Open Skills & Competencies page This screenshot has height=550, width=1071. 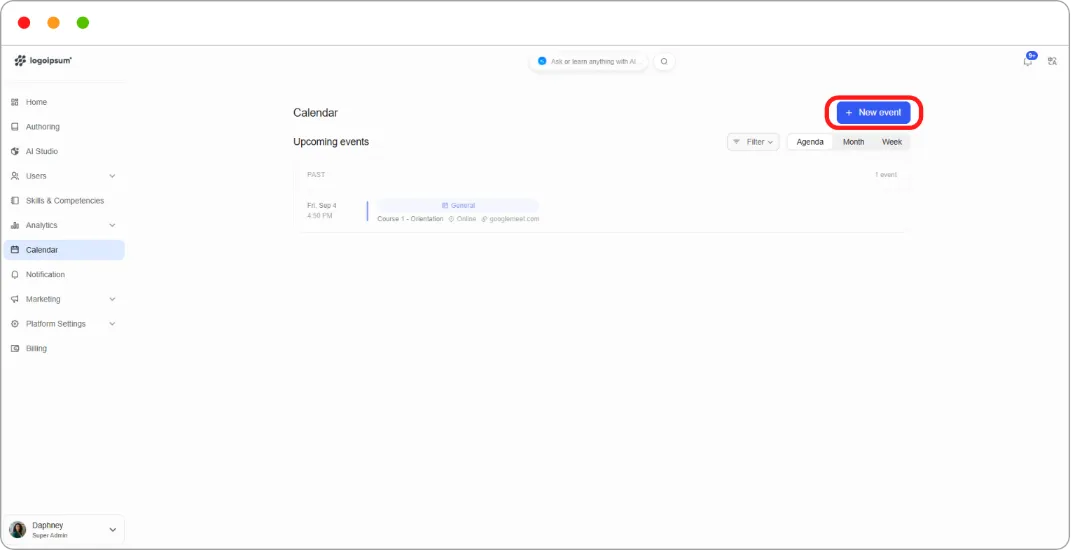coord(64,200)
